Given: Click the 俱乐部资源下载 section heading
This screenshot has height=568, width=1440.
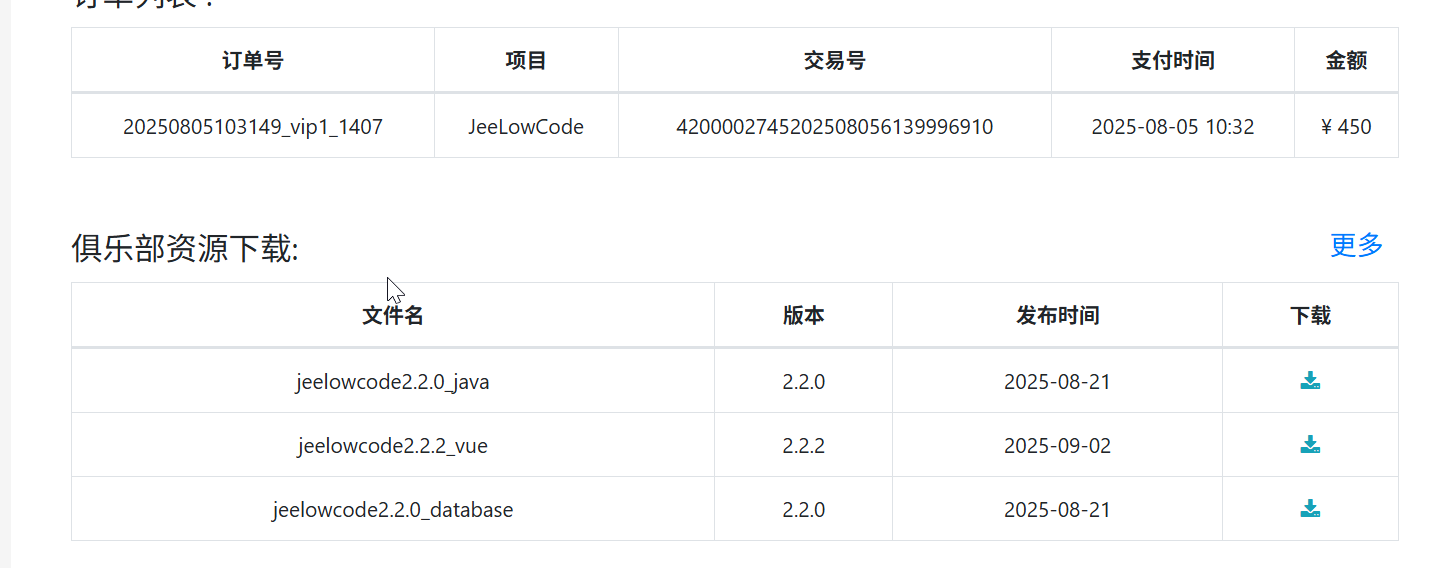Looking at the screenshot, I should coord(185,249).
